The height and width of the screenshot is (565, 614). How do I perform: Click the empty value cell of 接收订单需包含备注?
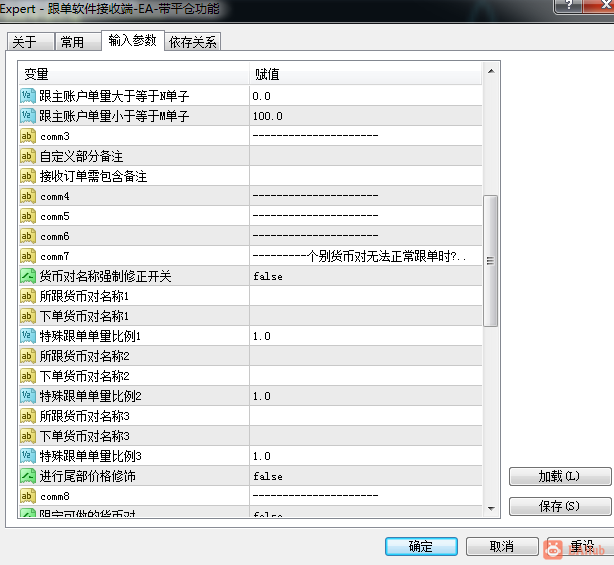coord(366,176)
